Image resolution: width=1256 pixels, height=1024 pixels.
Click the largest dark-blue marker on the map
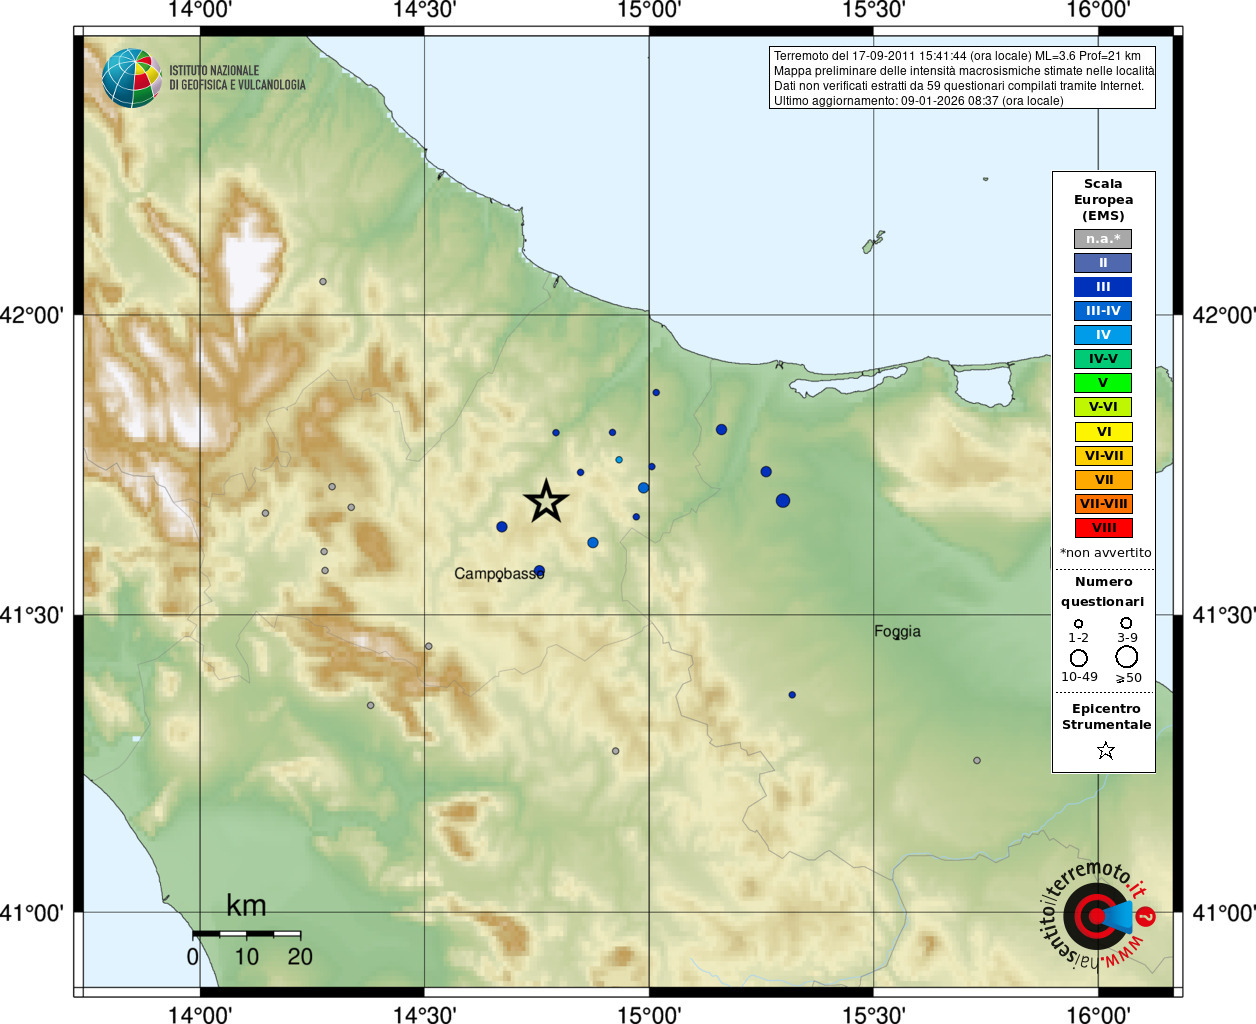tap(783, 500)
